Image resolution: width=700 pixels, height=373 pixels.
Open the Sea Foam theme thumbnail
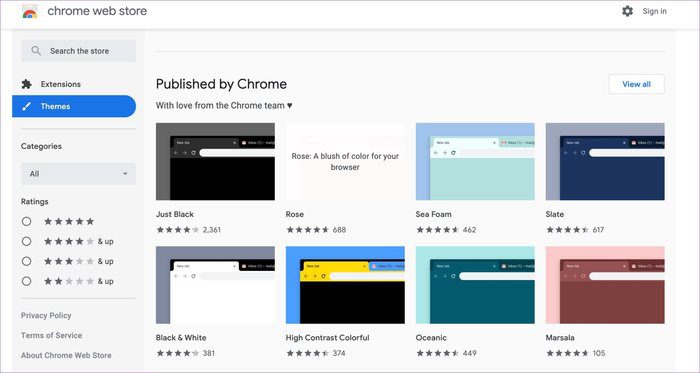coord(475,162)
